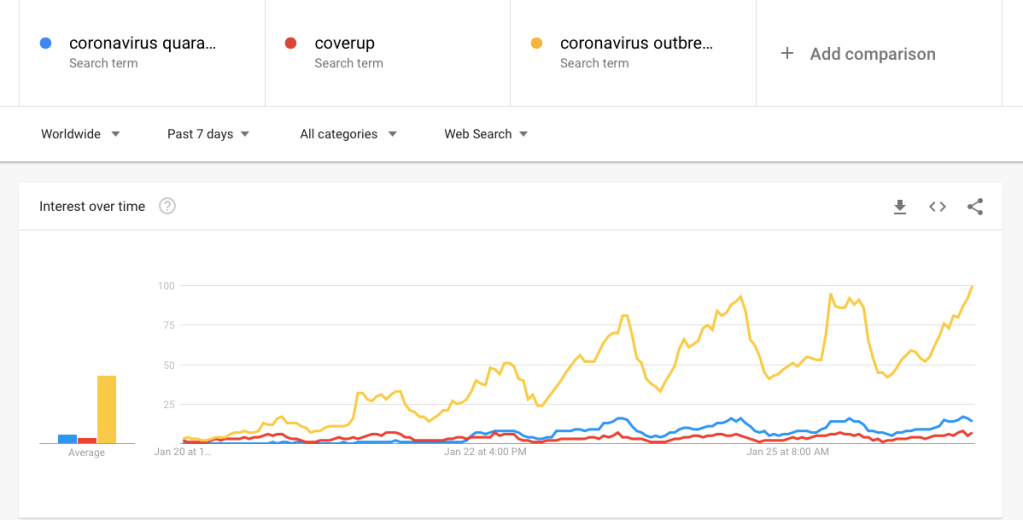Edit the coronavirus outbreak search term

coord(636,43)
